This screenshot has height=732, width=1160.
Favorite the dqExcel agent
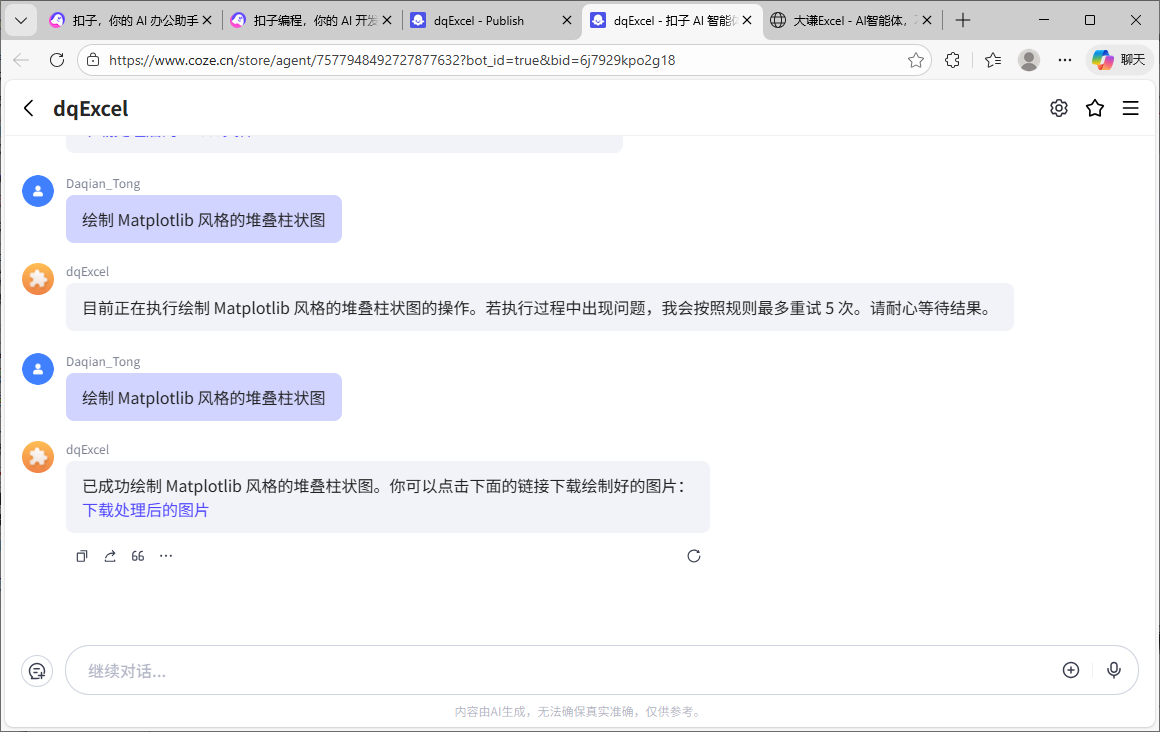1095,108
